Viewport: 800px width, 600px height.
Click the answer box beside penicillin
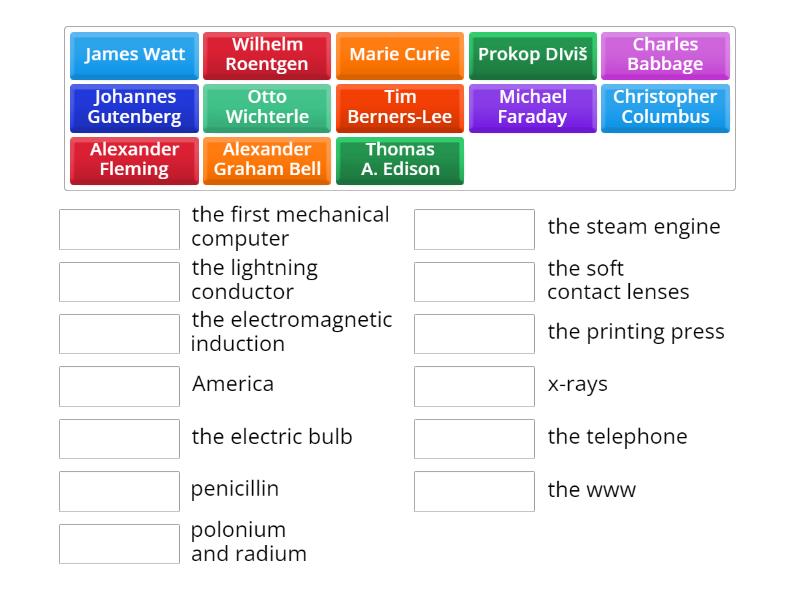[119, 491]
